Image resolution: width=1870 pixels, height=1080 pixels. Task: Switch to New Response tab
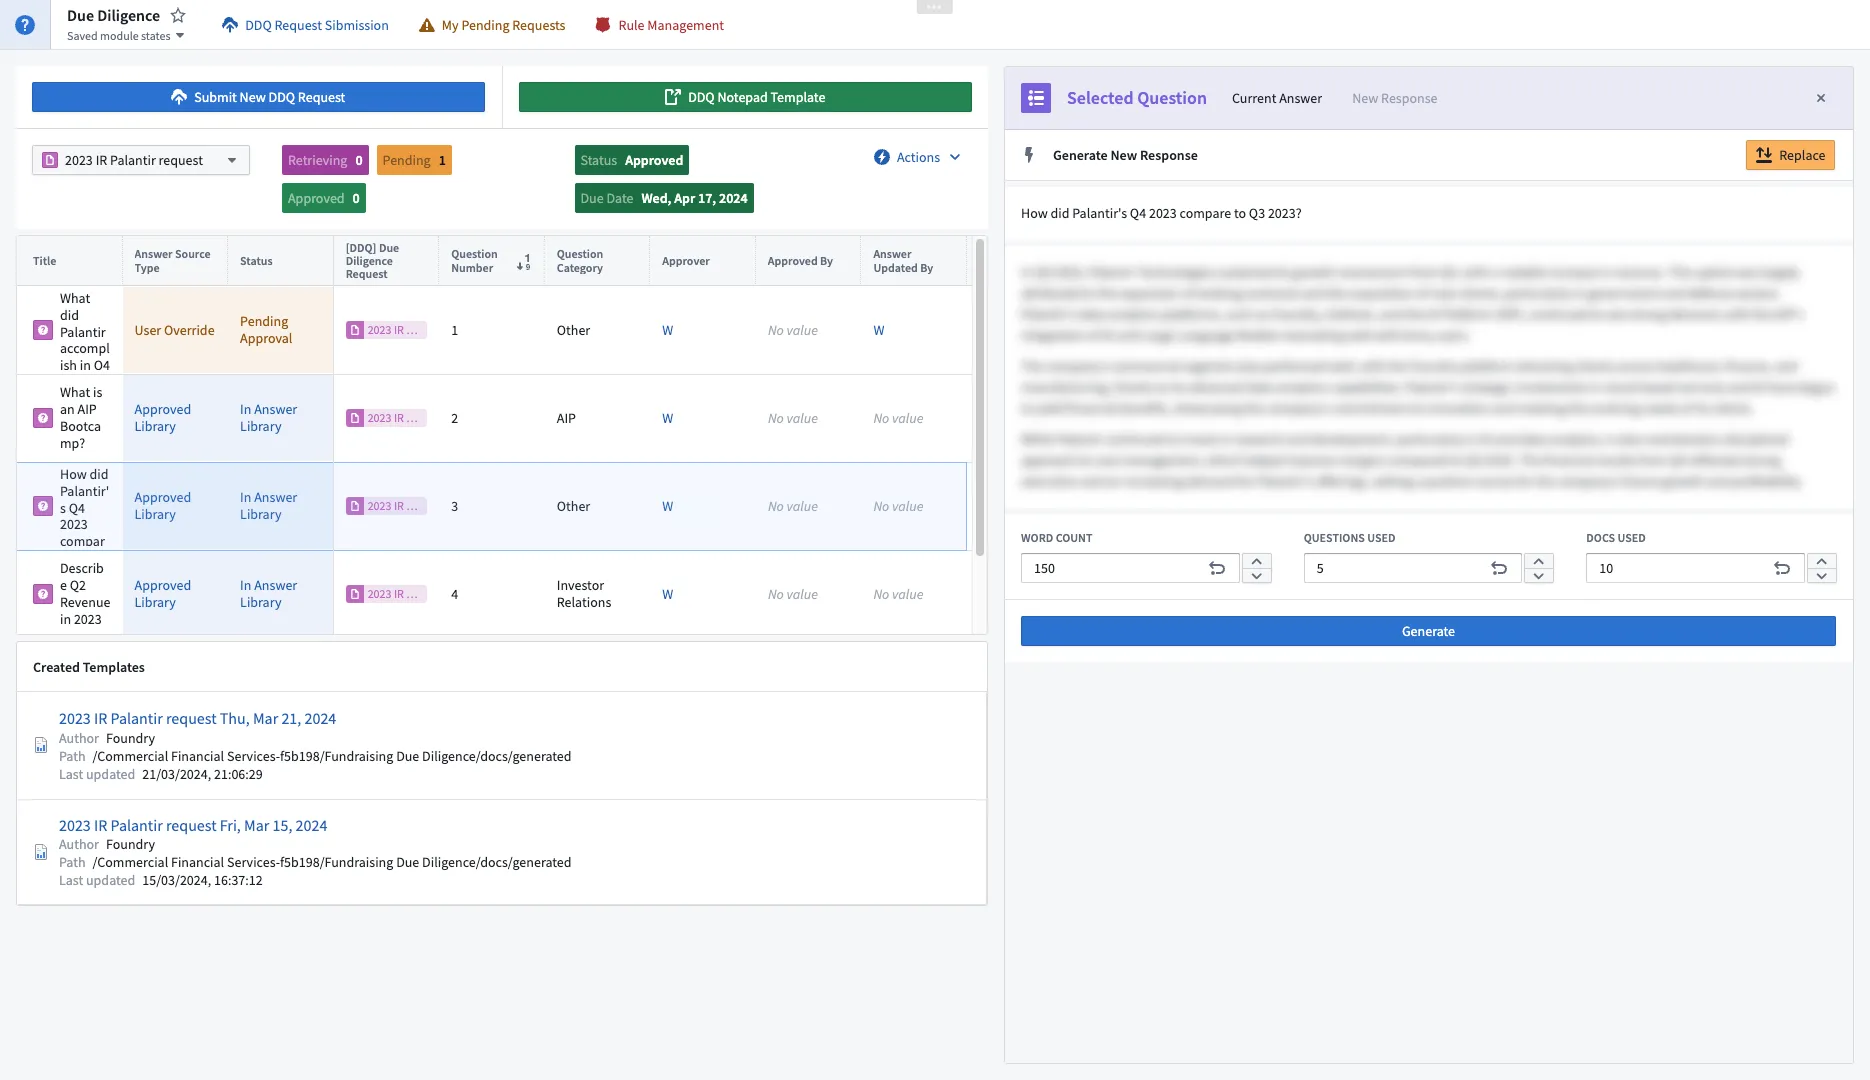1395,98
